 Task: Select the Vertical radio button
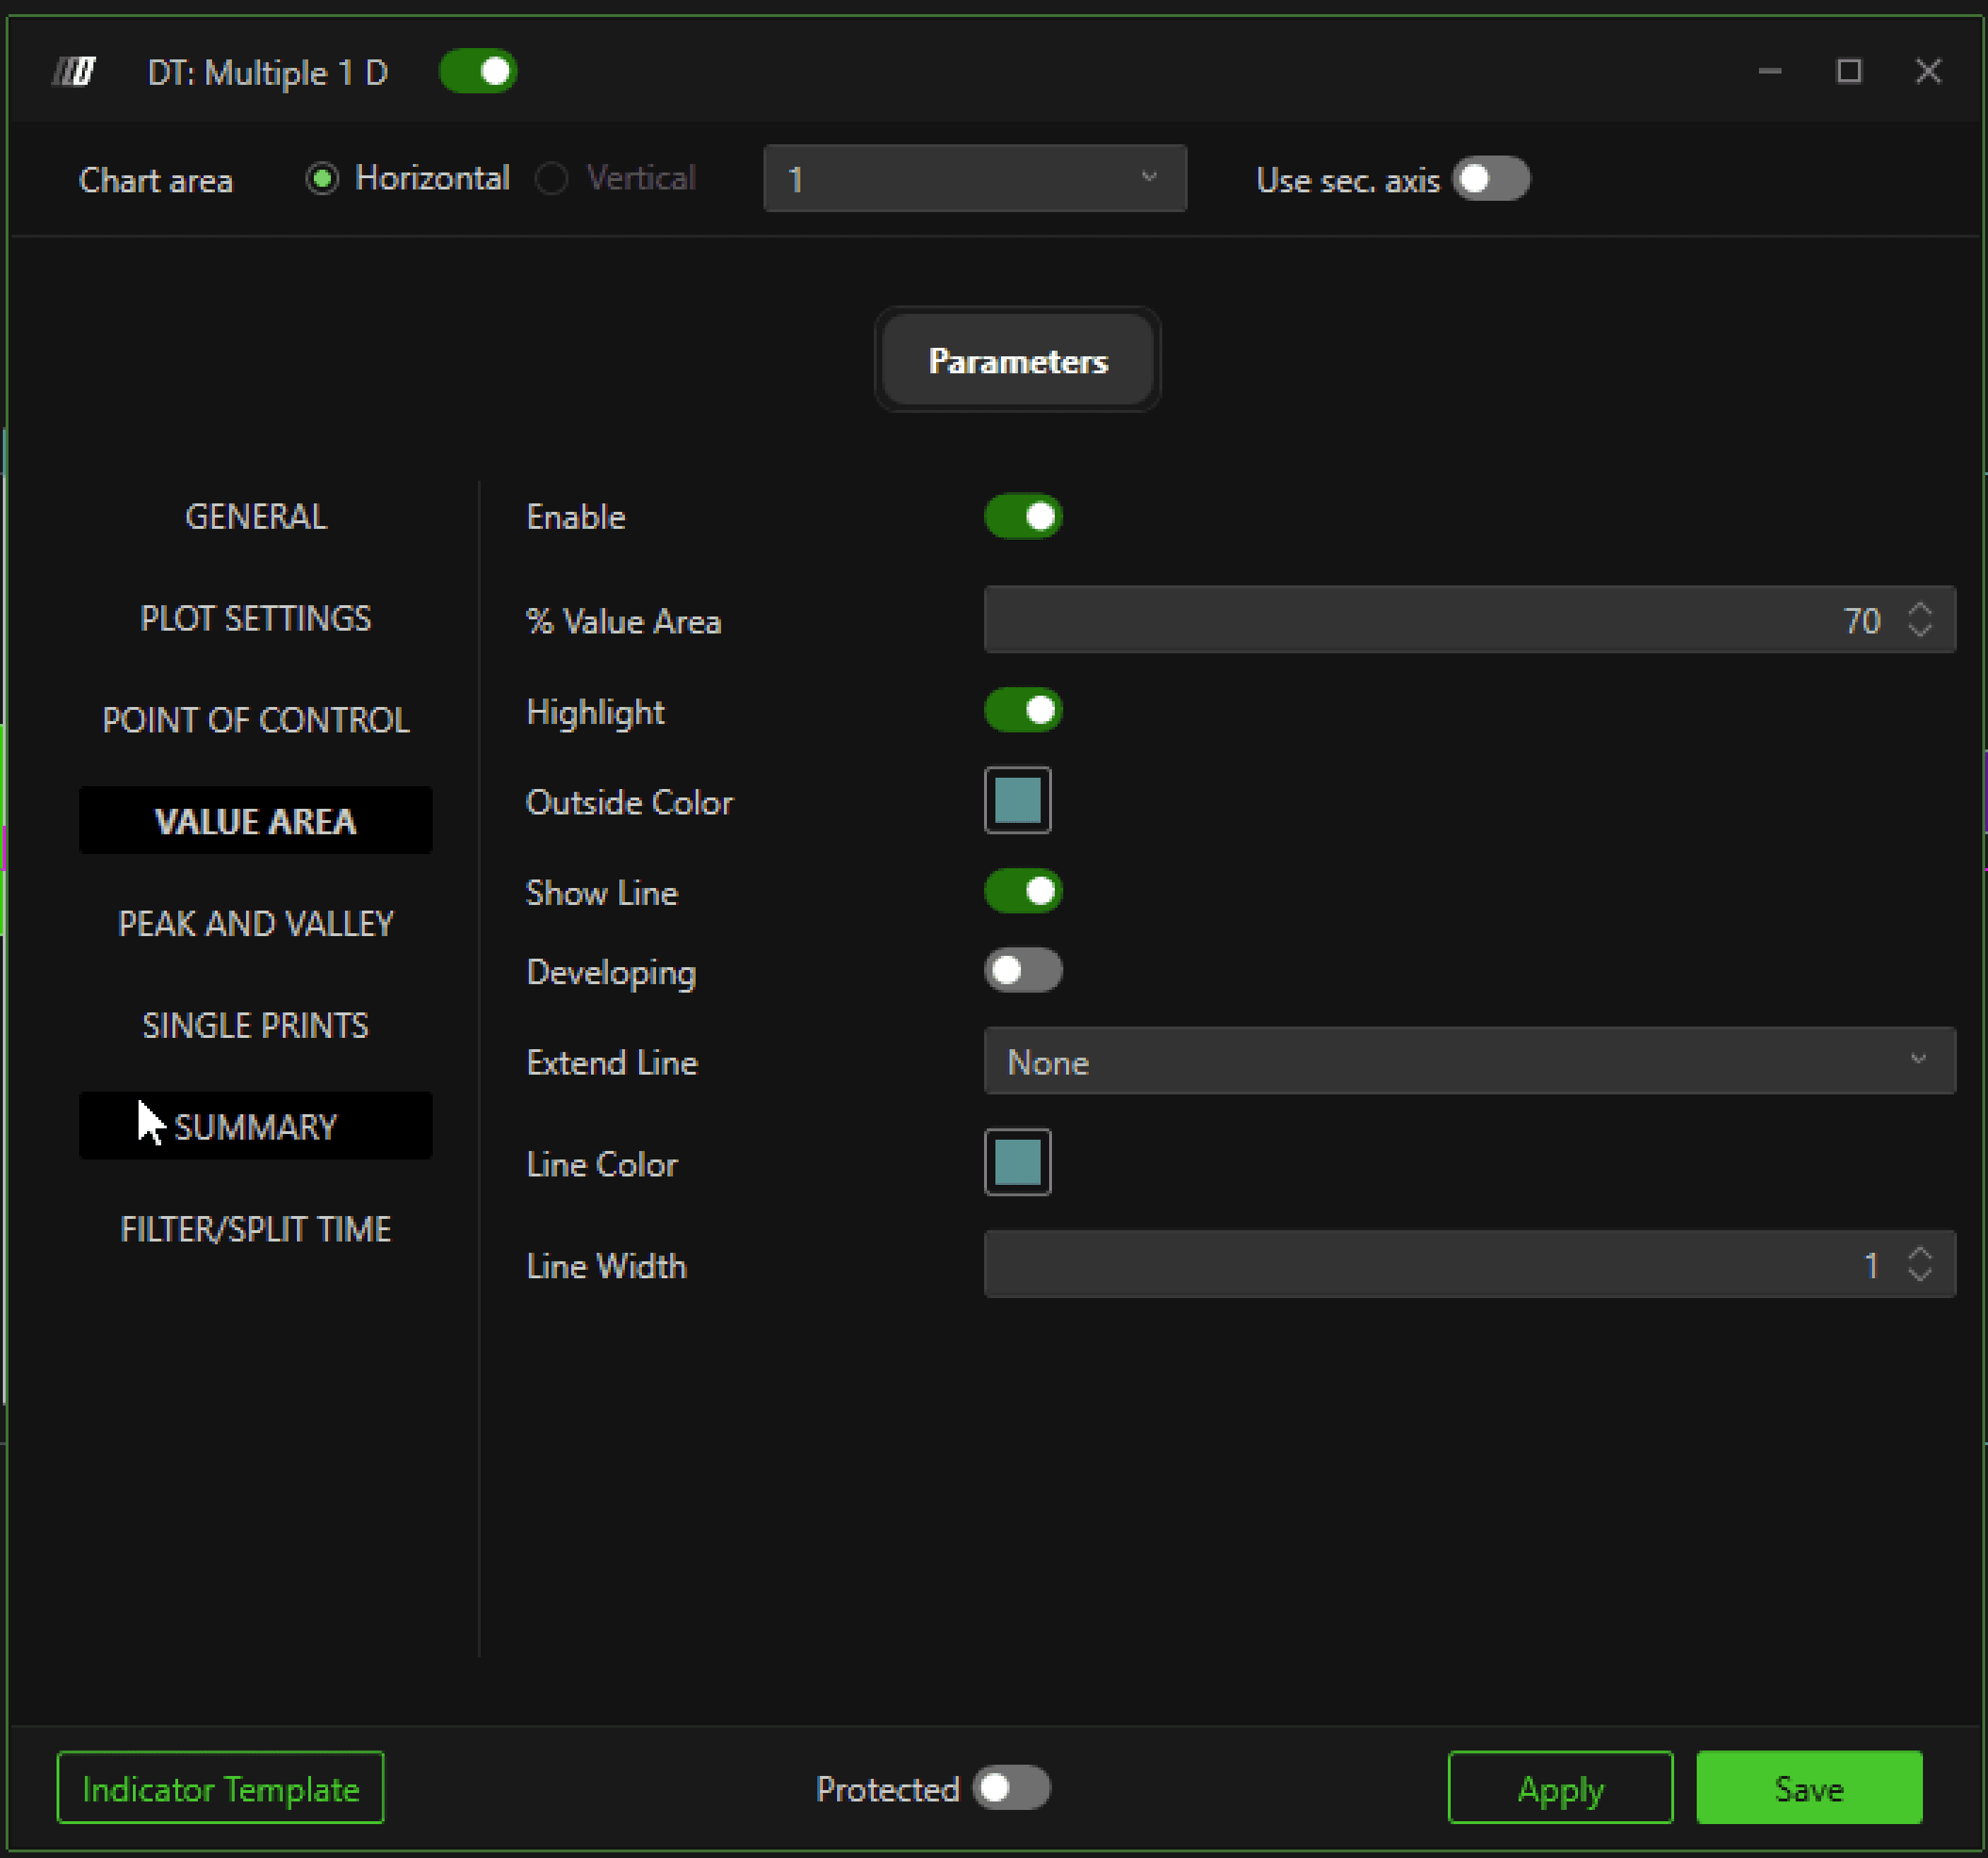point(552,179)
